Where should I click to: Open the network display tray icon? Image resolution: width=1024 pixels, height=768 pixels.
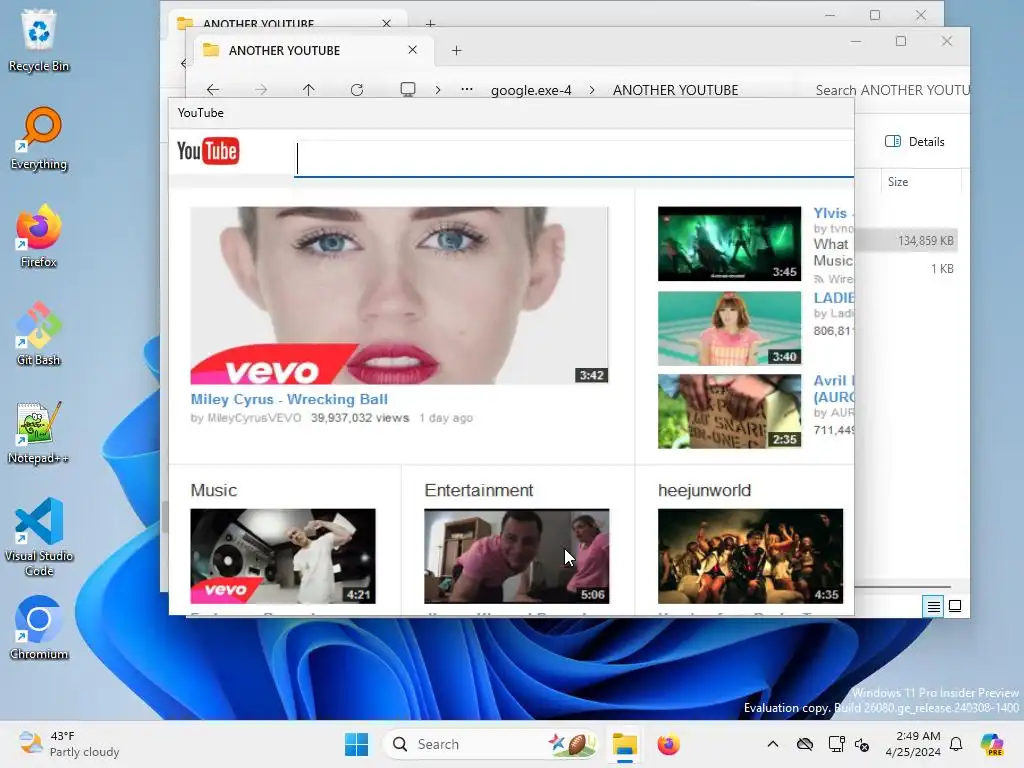point(836,744)
